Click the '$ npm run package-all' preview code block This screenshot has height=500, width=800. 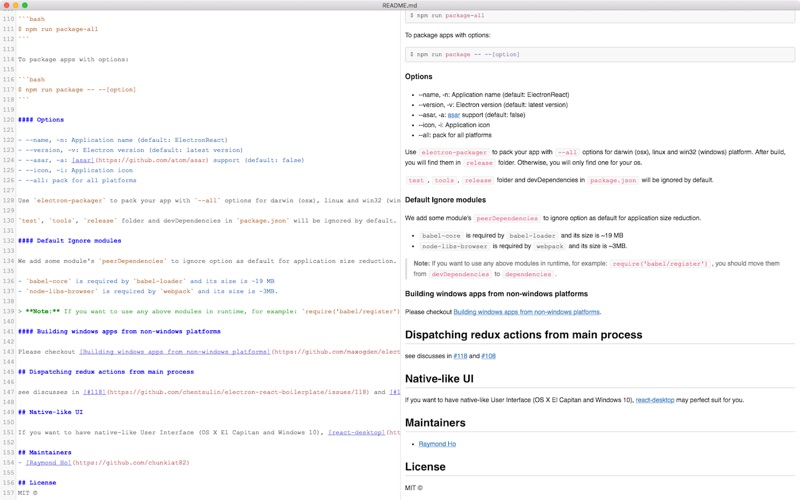pos(600,15)
